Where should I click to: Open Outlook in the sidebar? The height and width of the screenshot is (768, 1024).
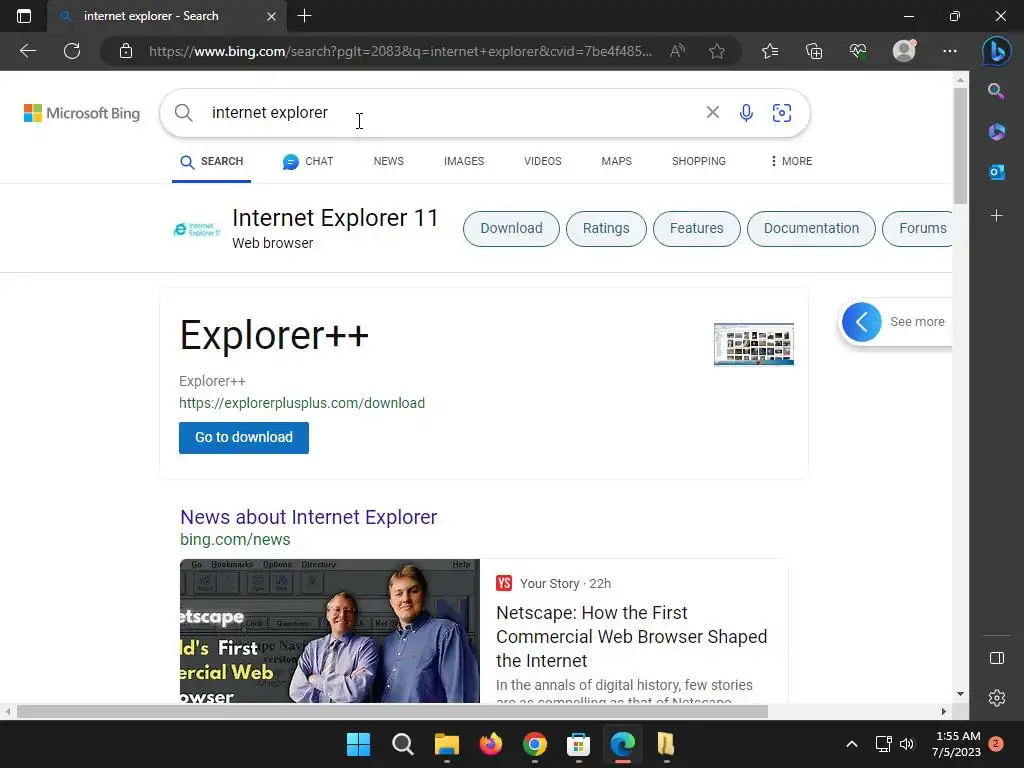[996, 172]
